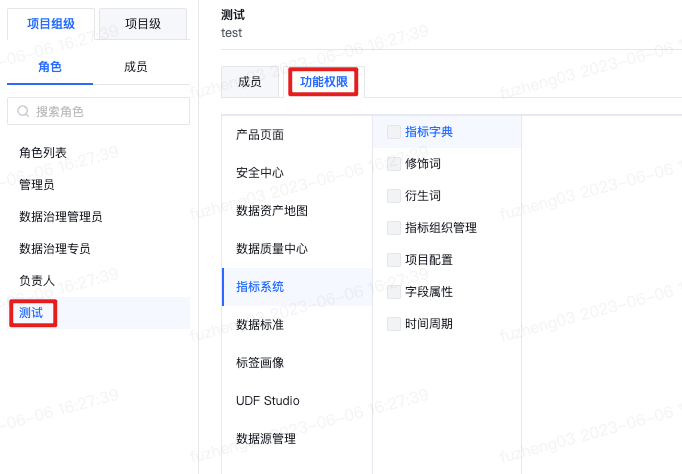The height and width of the screenshot is (474, 682).
Task: Select the left-panel 成员 sub-tab
Action: click(x=136, y=67)
